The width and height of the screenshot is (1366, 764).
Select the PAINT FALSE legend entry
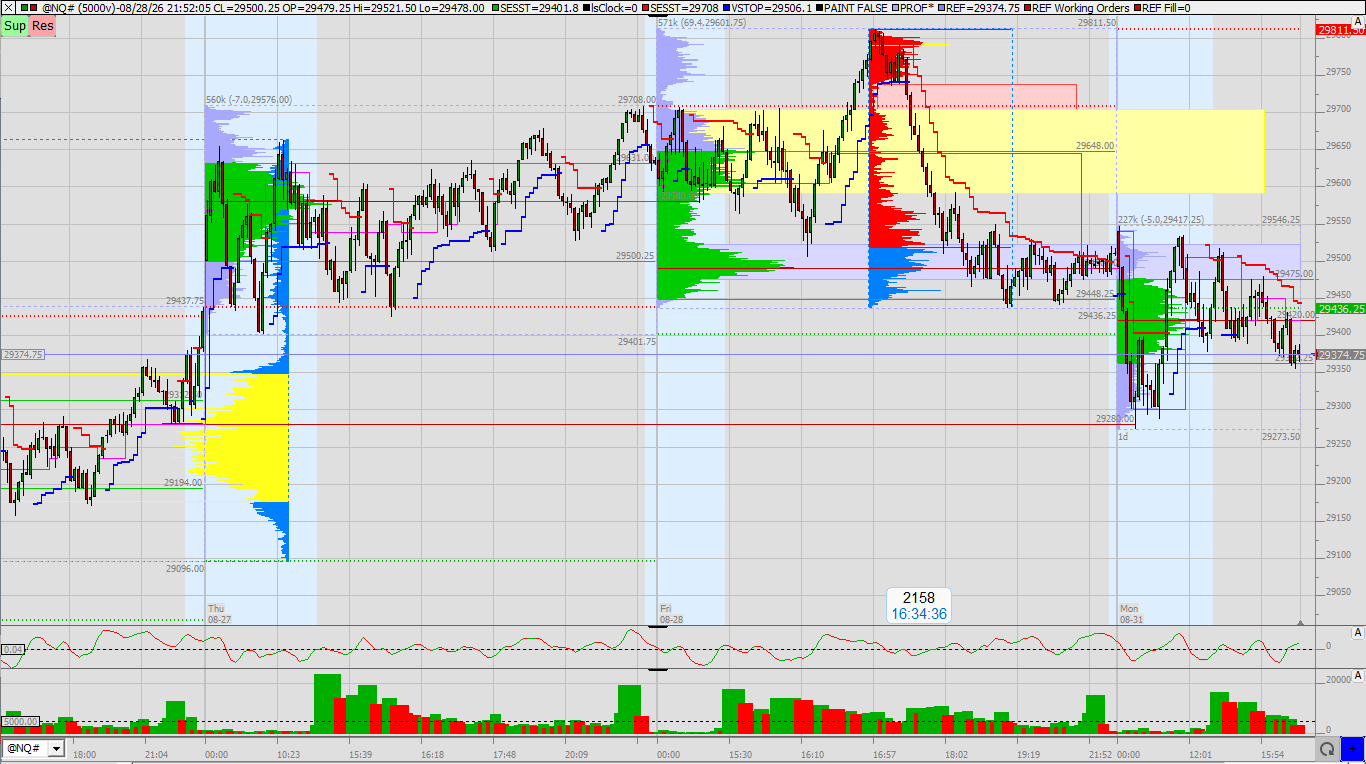pyautogui.click(x=853, y=8)
